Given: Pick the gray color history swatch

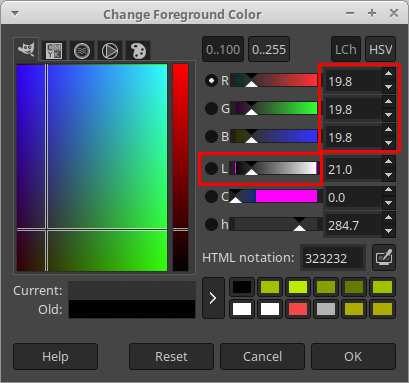Looking at the screenshot, I should (326, 309).
